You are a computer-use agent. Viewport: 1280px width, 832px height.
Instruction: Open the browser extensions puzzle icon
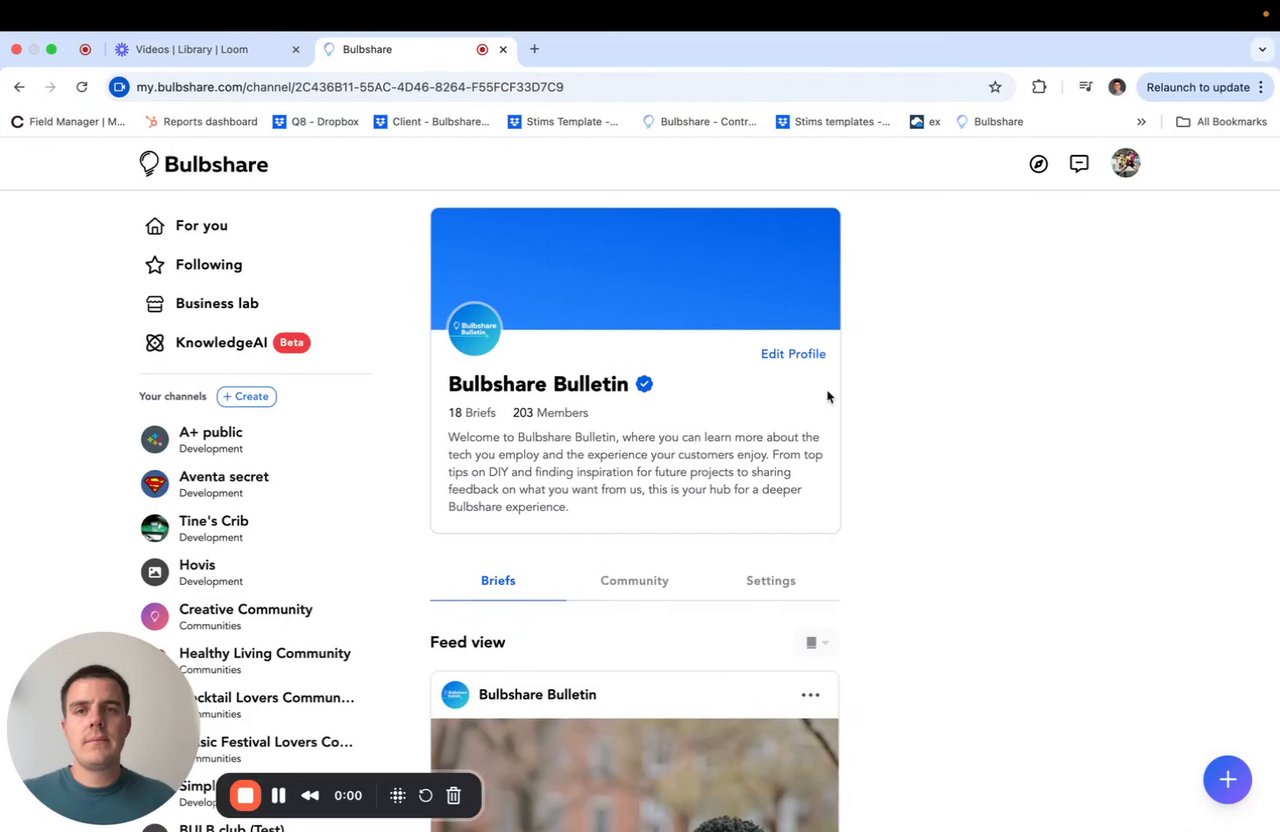pyautogui.click(x=1039, y=87)
